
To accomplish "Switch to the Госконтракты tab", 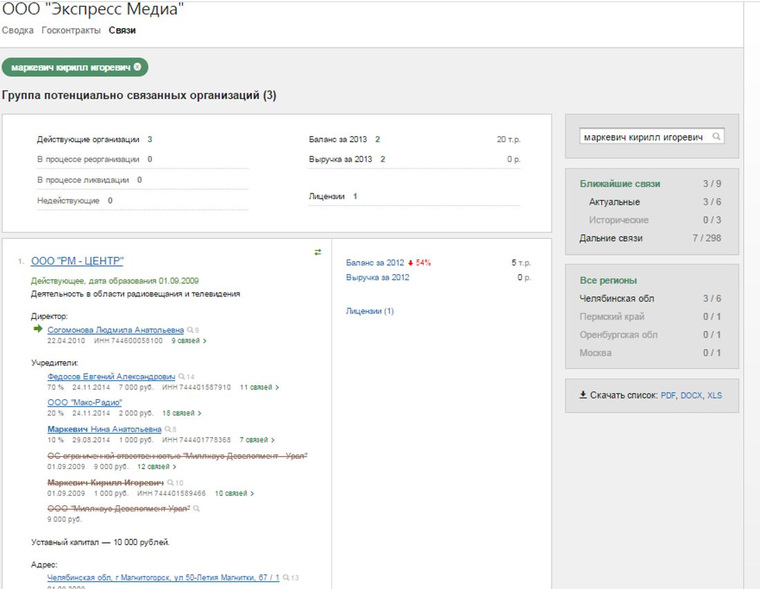I will point(71,30).
